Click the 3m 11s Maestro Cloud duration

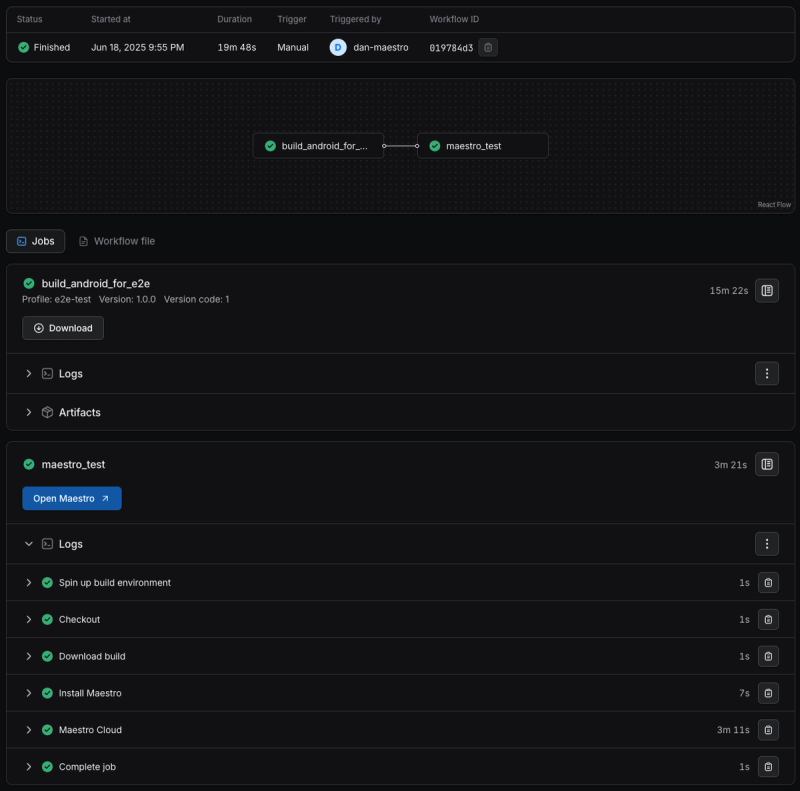click(x=733, y=730)
